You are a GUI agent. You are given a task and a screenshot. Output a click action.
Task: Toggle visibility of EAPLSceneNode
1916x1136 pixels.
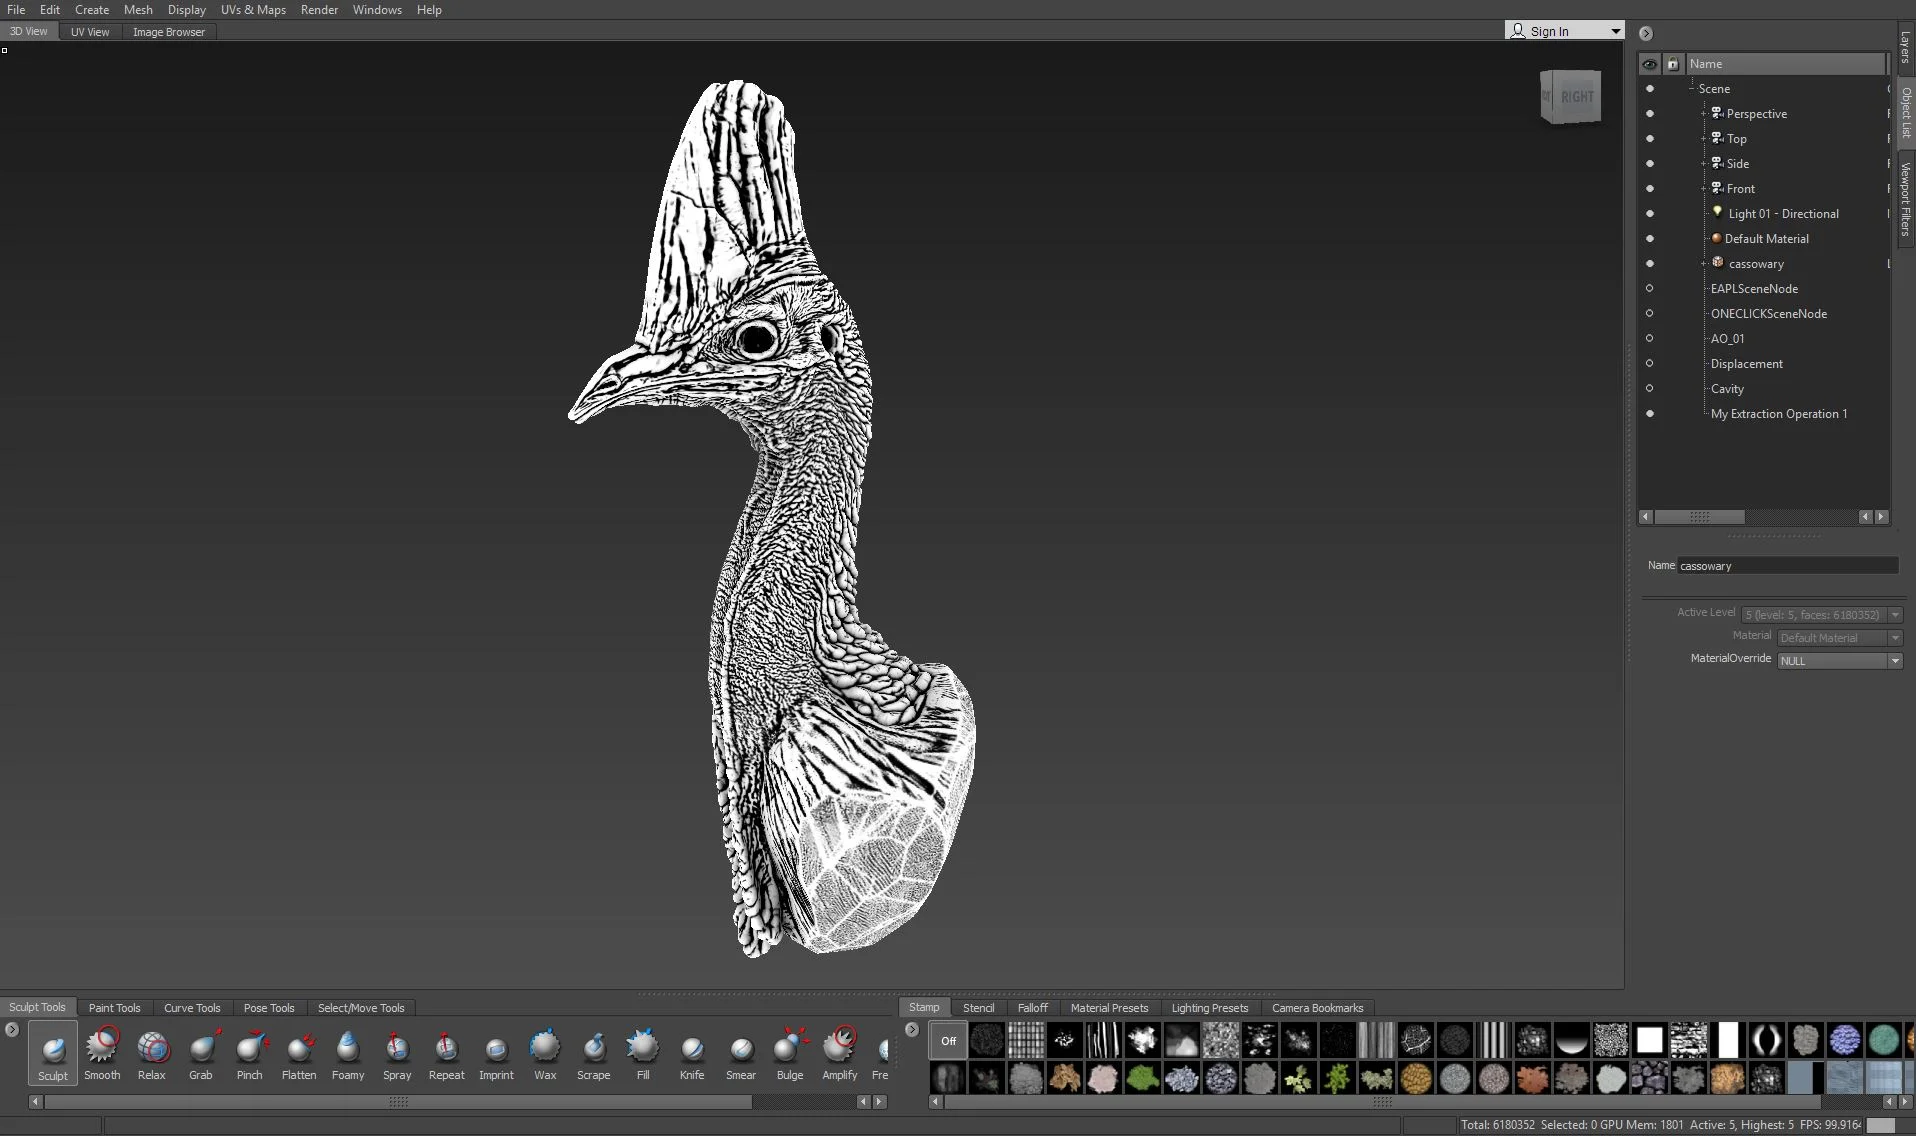1650,288
